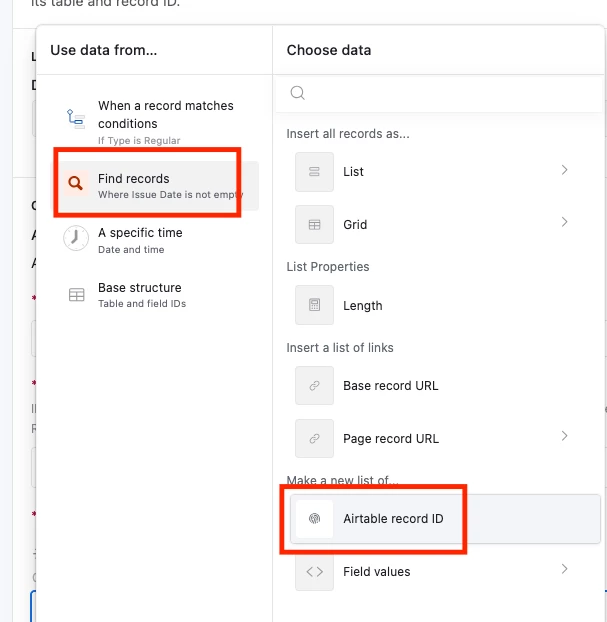
Task: Click the List icon tile
Action: click(x=314, y=172)
